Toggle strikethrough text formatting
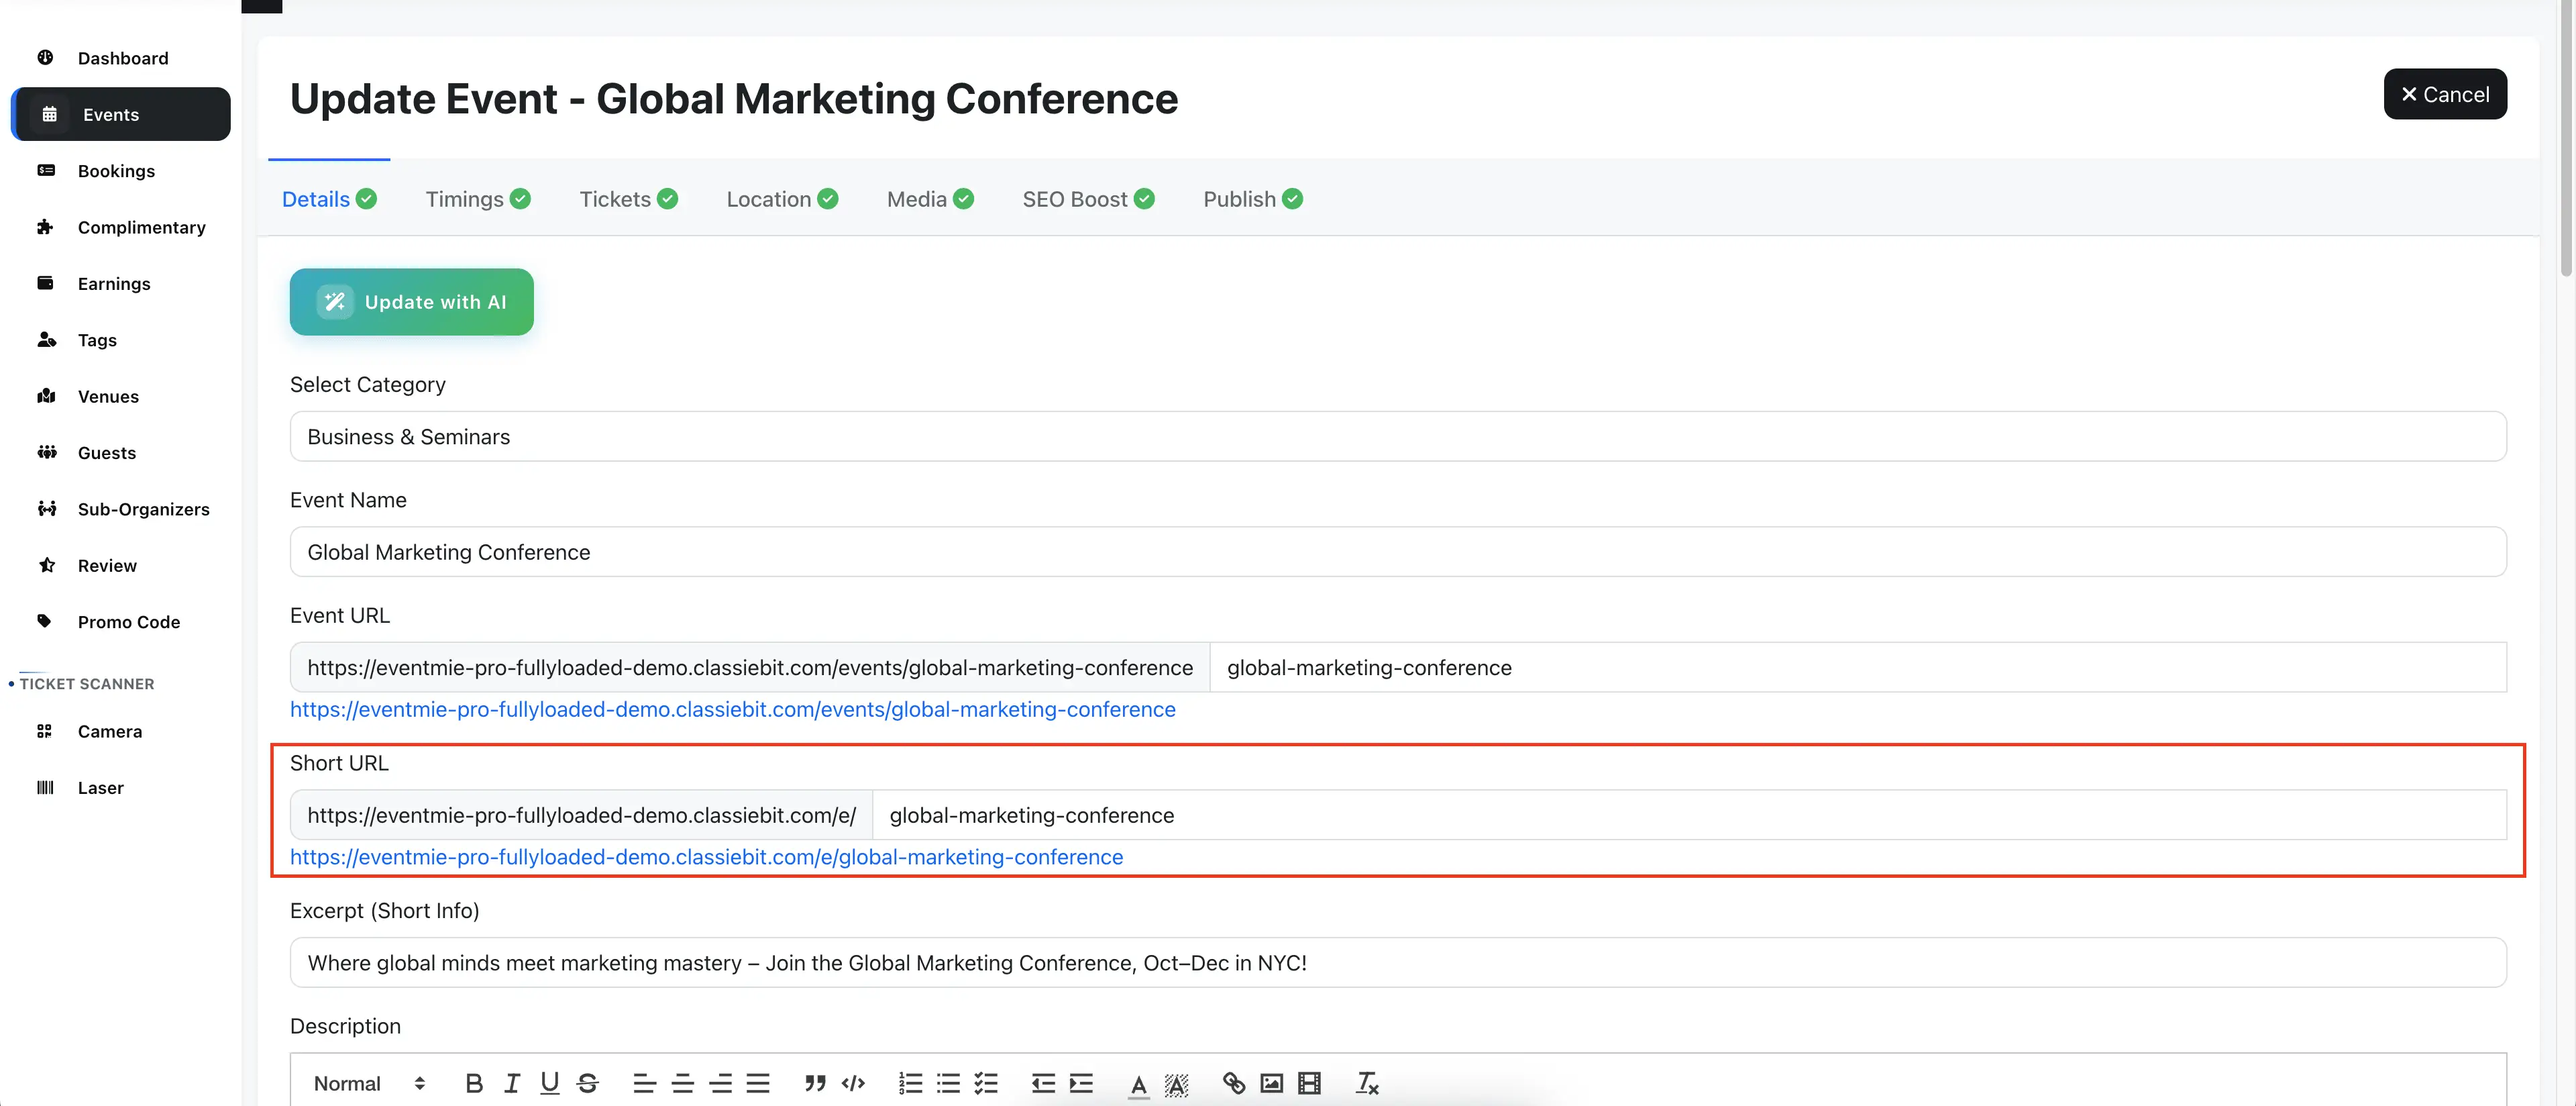 tap(588, 1083)
